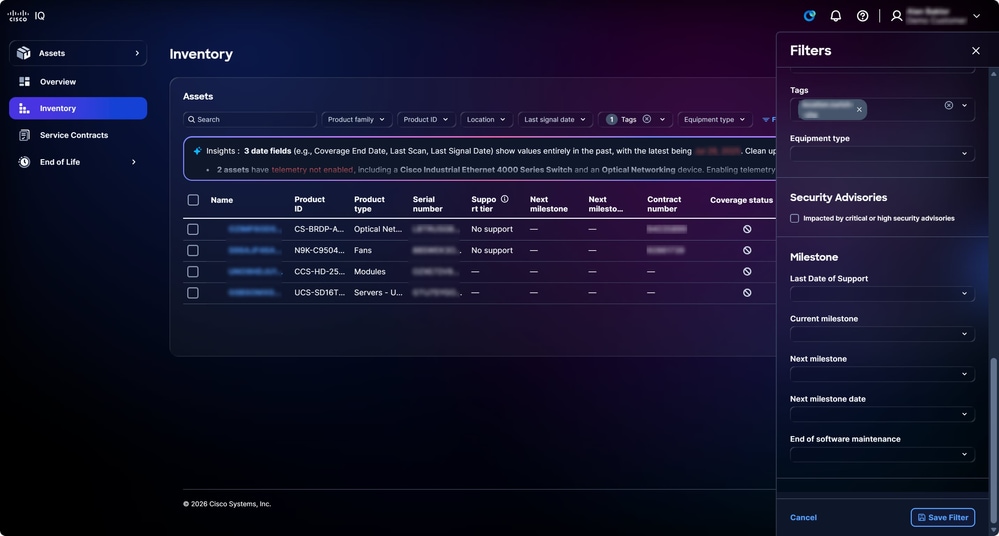
Task: Expand the Last Date of Support dropdown
Action: pyautogui.click(x=882, y=294)
